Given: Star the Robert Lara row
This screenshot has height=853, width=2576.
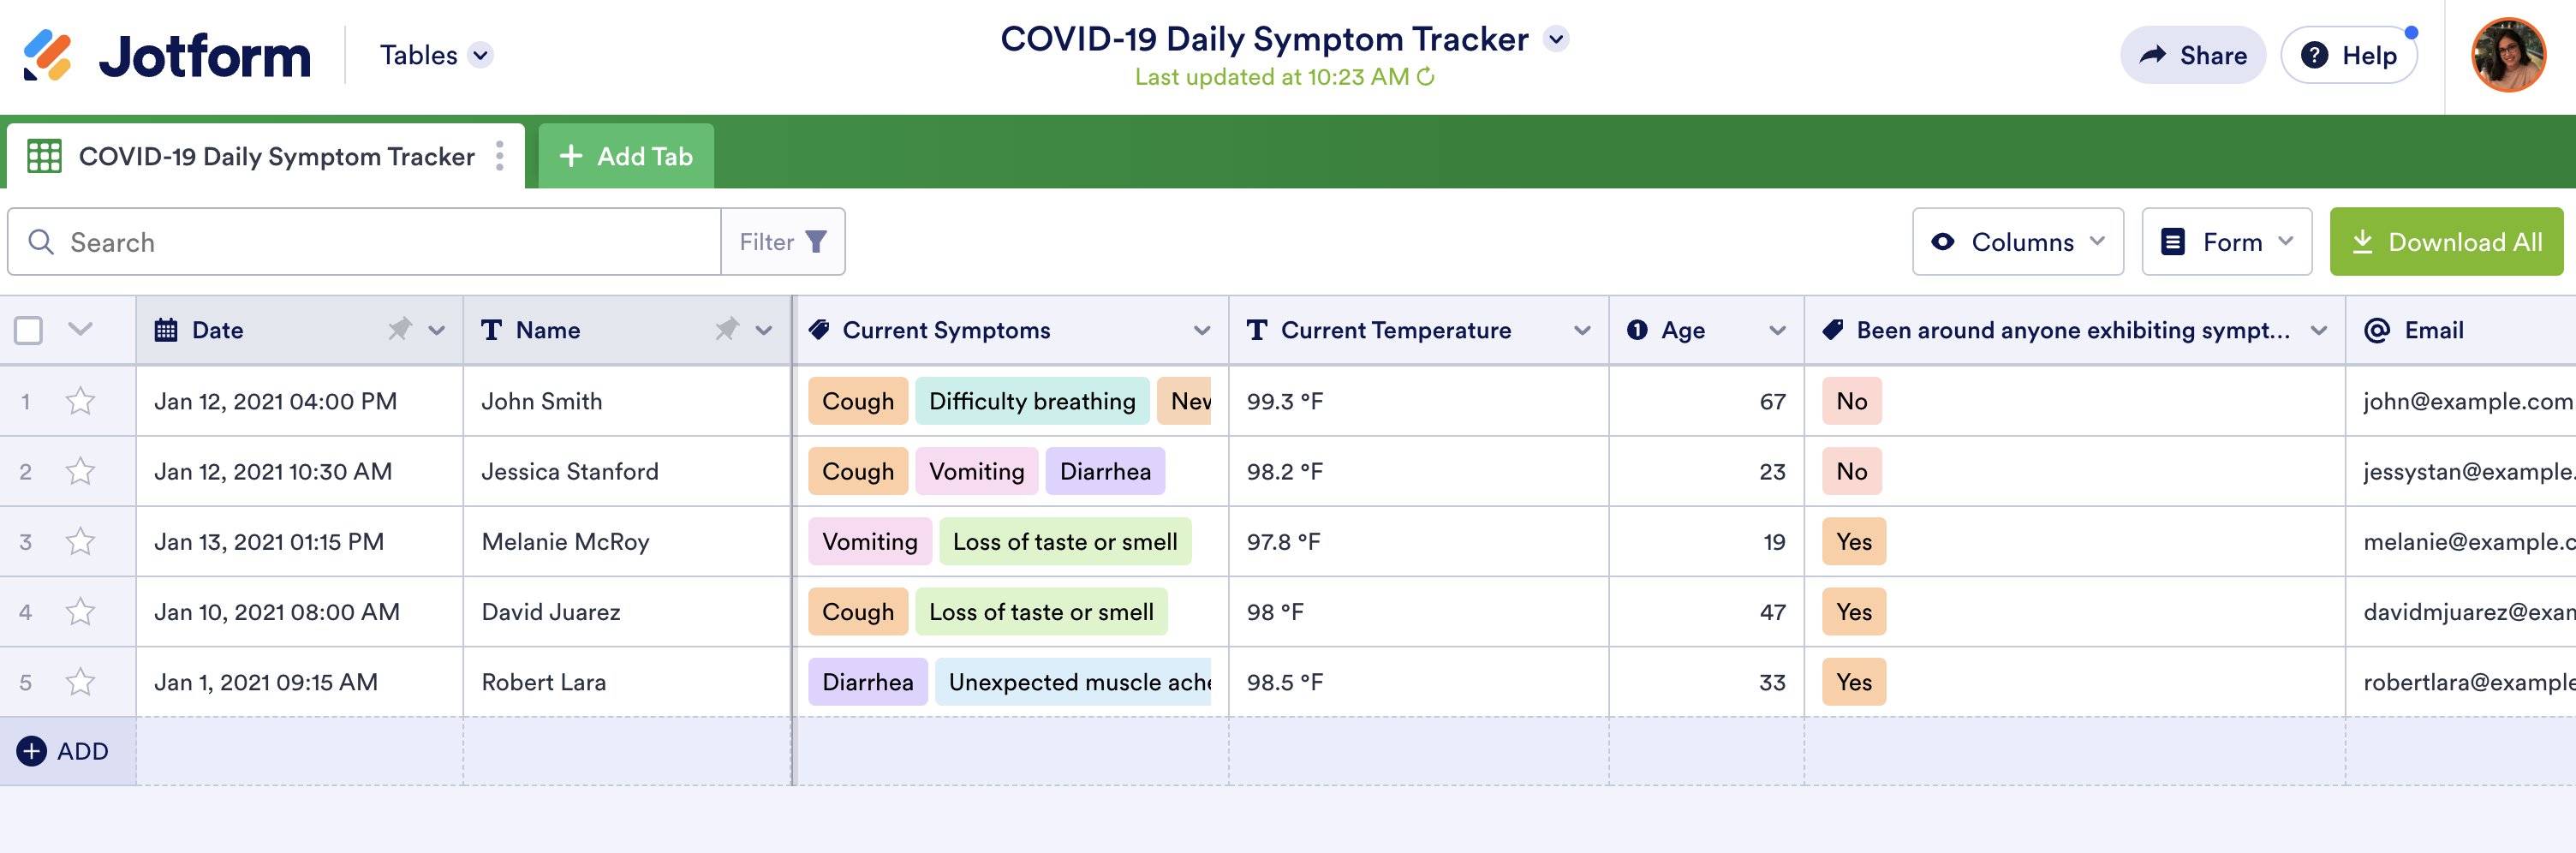Looking at the screenshot, I should [80, 682].
